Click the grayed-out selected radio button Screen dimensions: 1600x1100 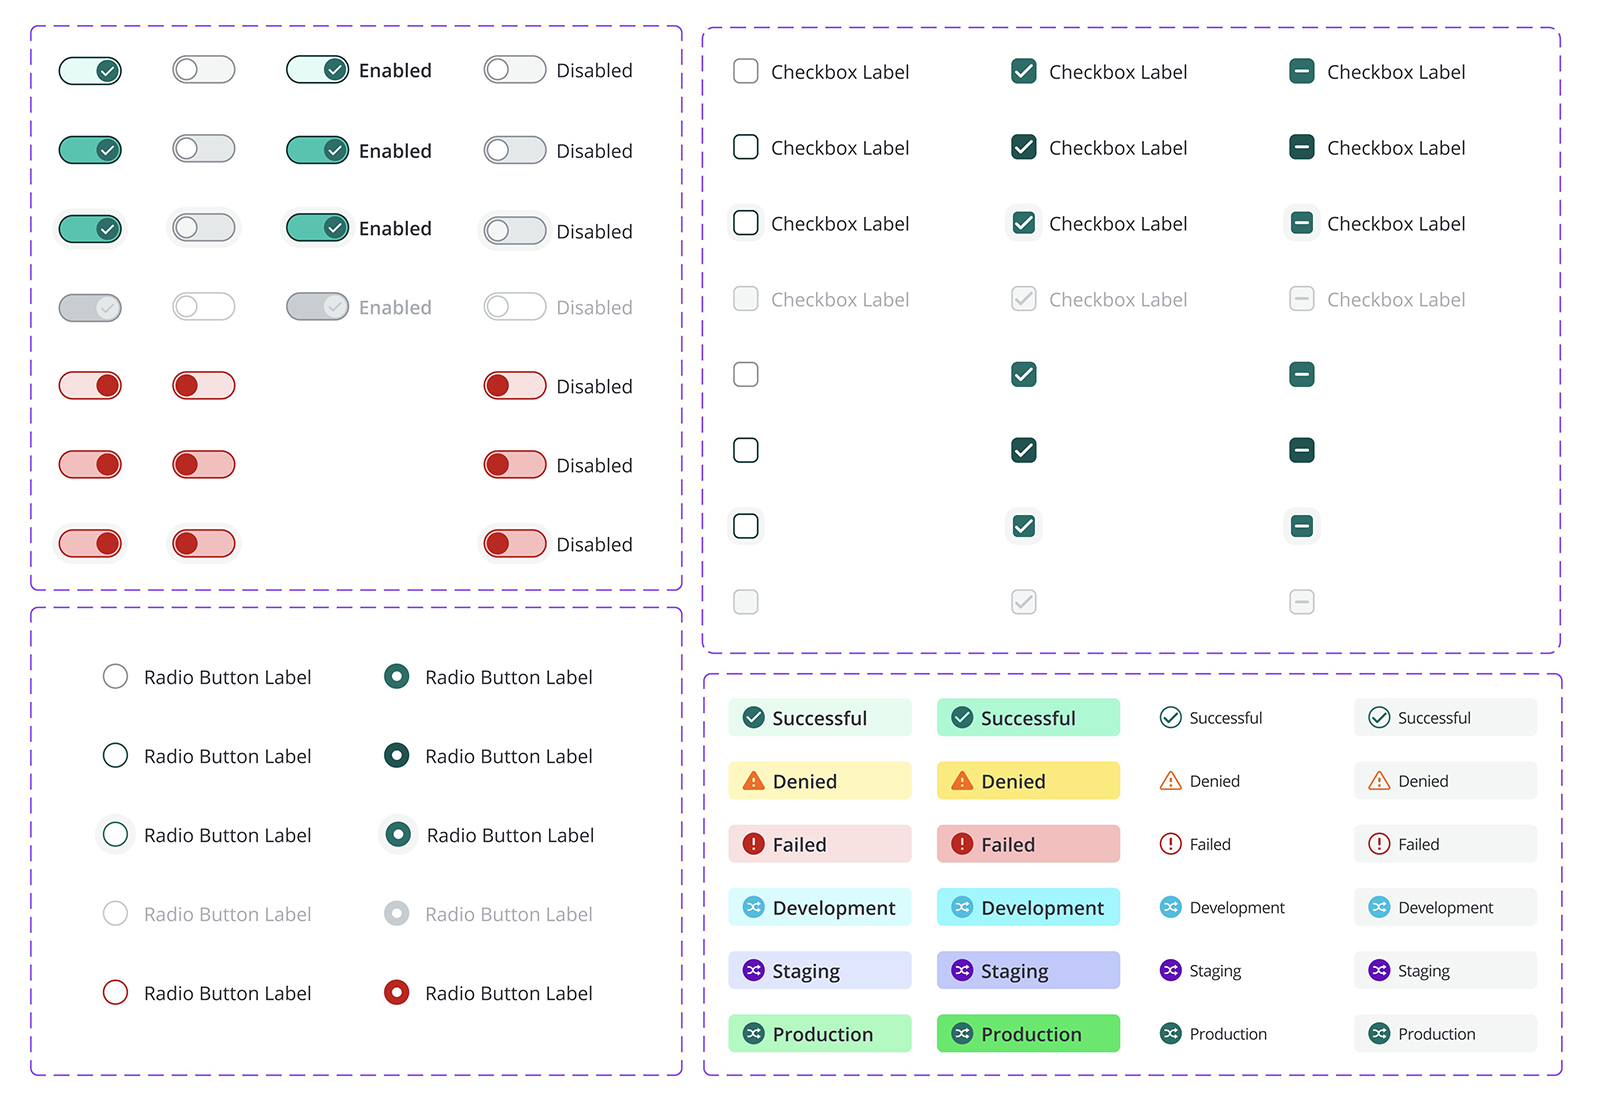[x=397, y=914]
